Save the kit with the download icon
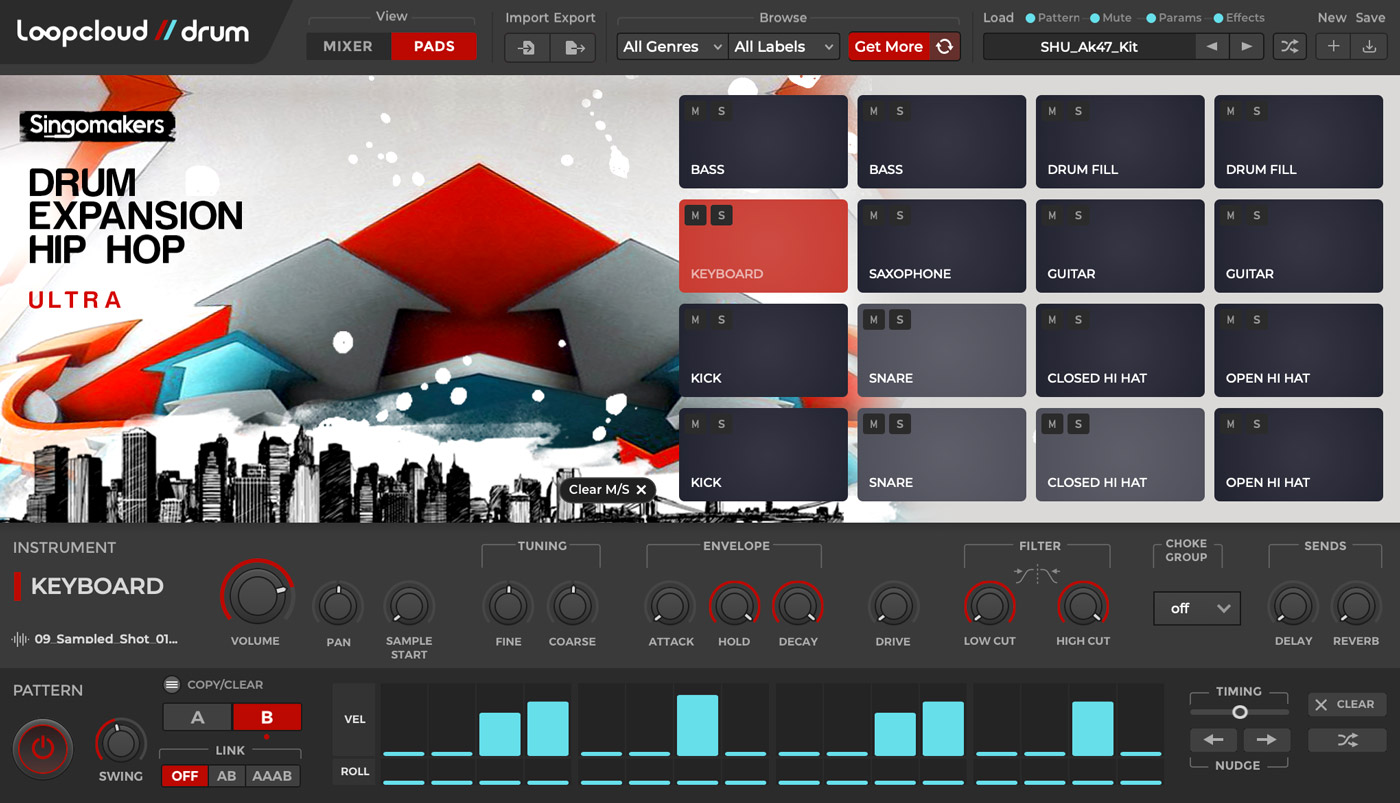This screenshot has width=1400, height=803. point(1369,47)
